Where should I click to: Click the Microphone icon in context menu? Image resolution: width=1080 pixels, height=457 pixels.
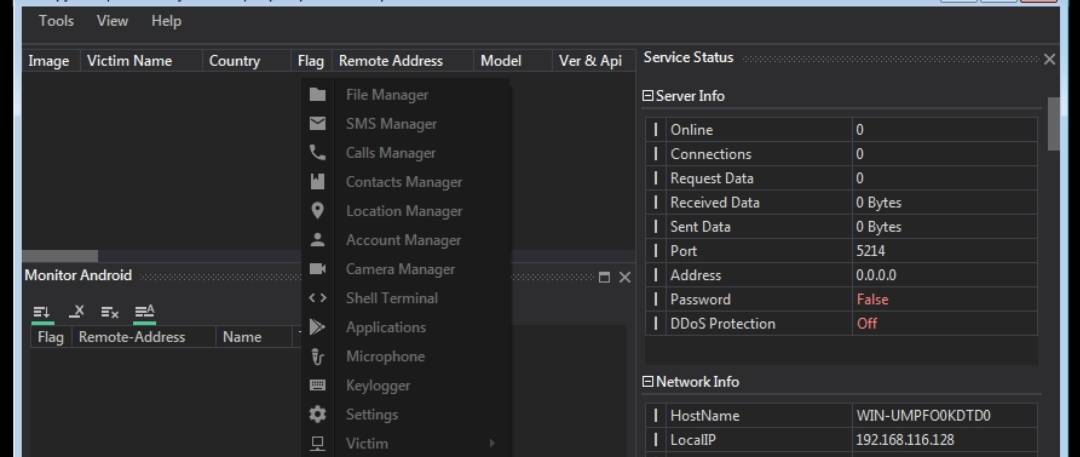[x=318, y=356]
